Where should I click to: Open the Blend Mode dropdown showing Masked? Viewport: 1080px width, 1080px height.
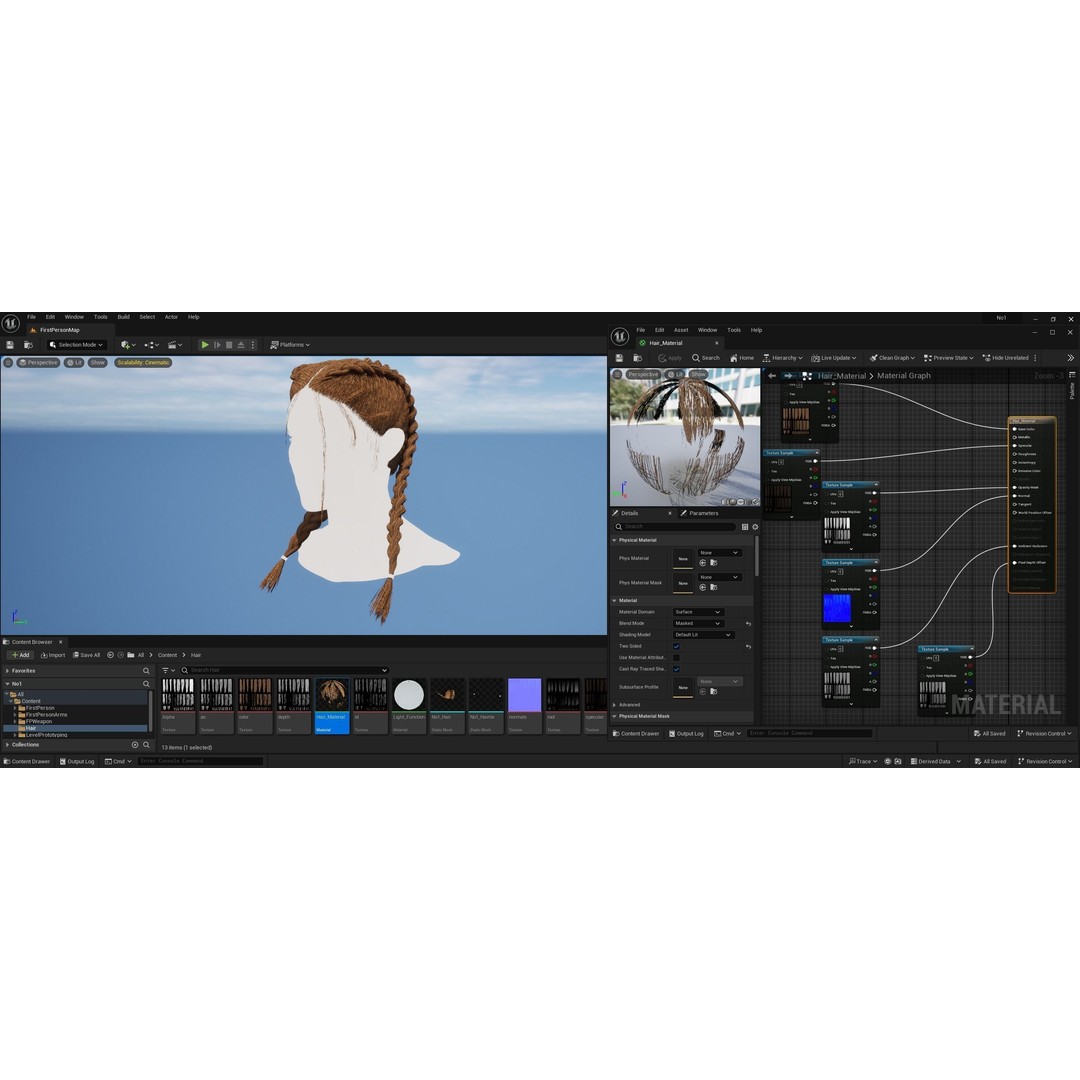[698, 623]
